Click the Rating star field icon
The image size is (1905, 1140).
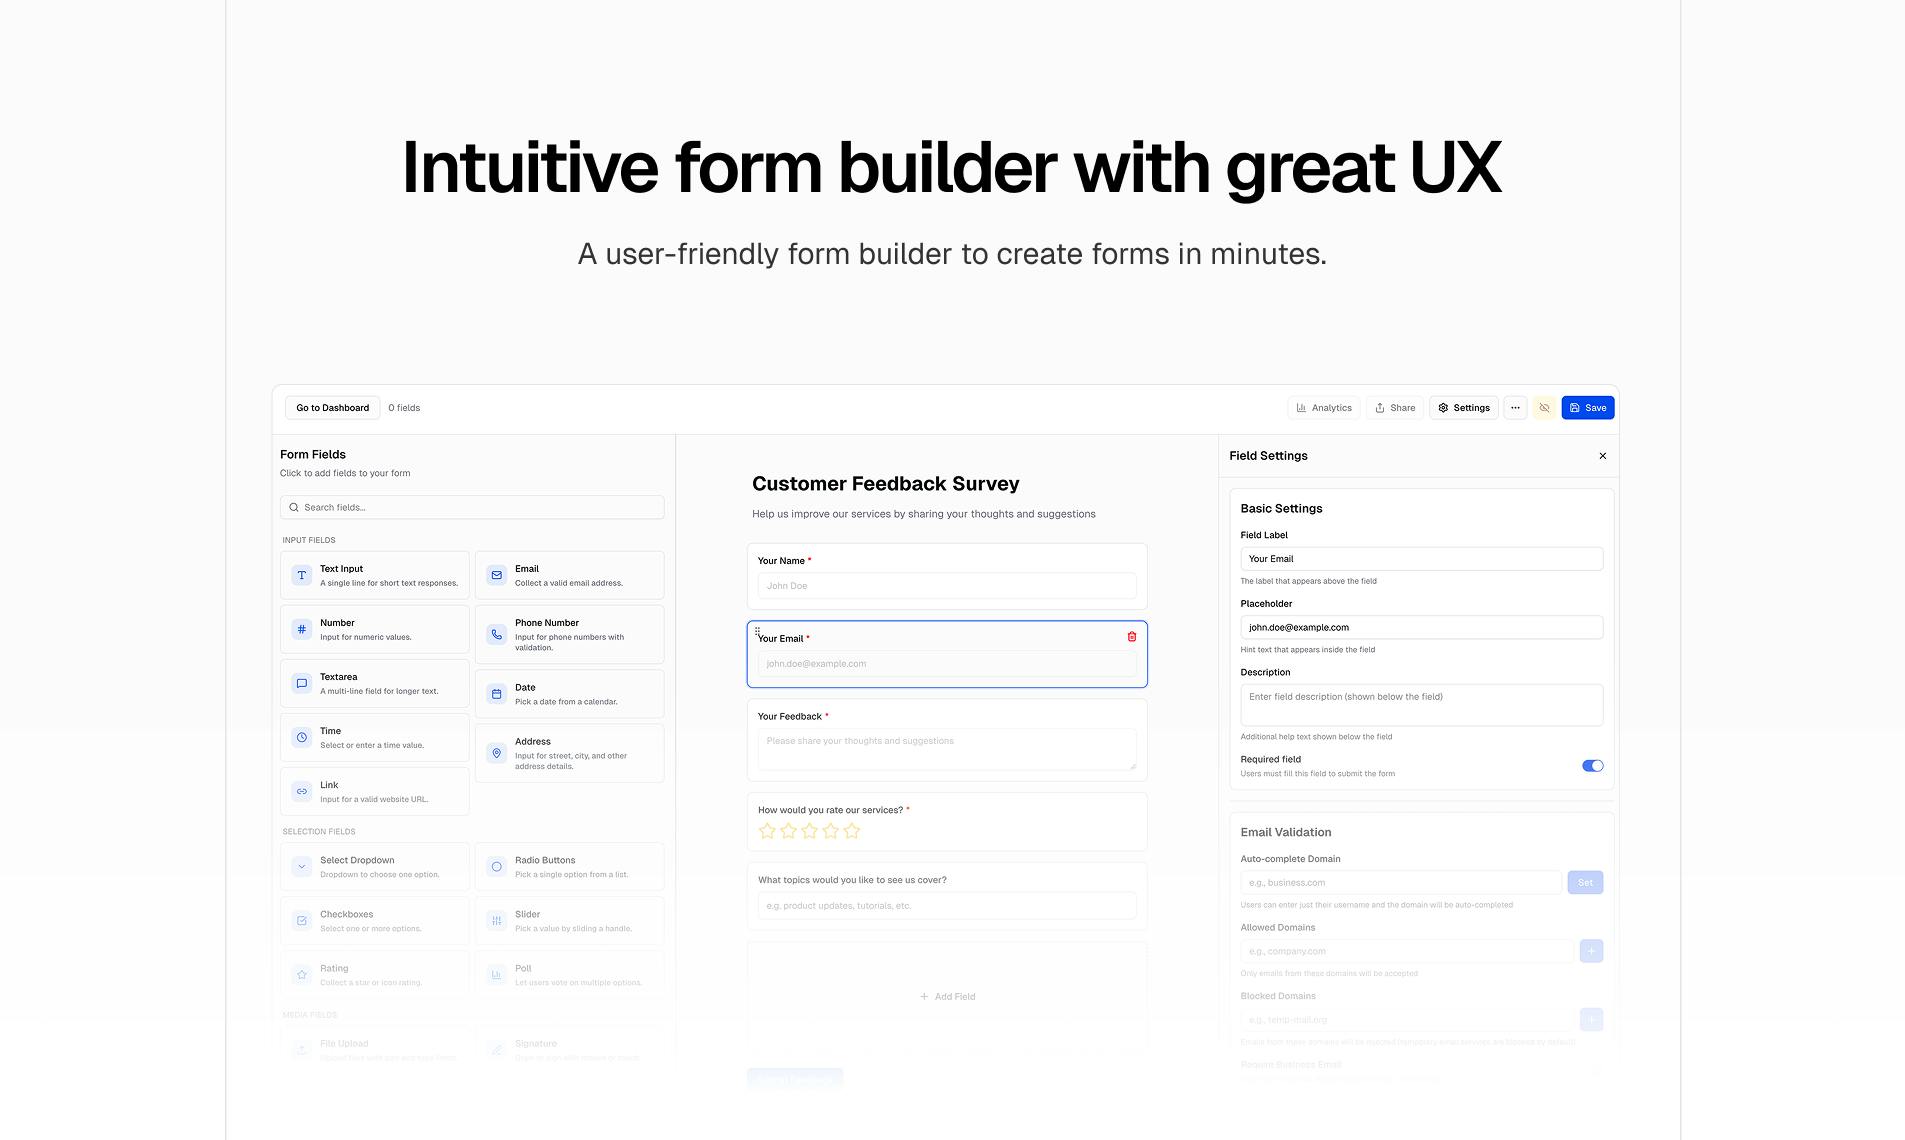pyautogui.click(x=301, y=974)
